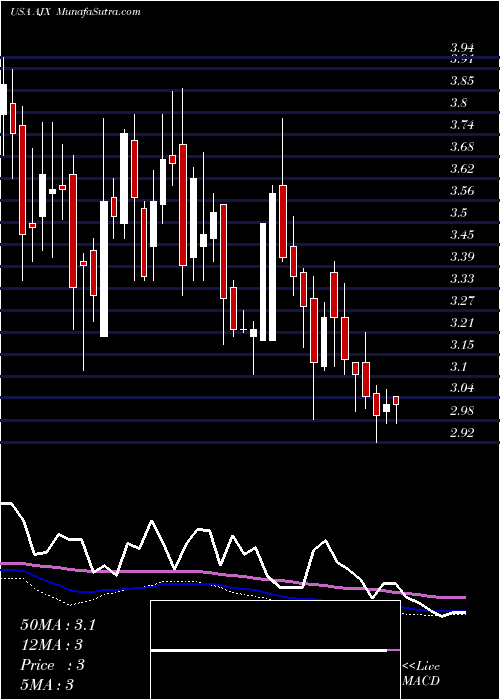Click the 3.1 price axis label
This screenshot has width=500, height=700.
tap(458, 367)
